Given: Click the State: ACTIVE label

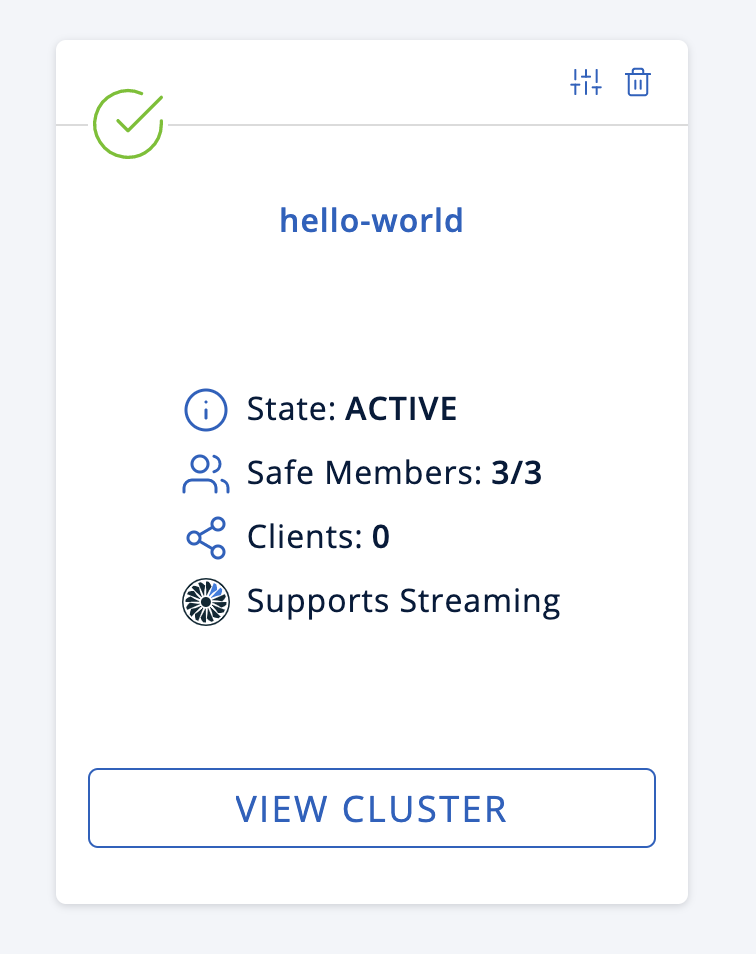Looking at the screenshot, I should pyautogui.click(x=351, y=409).
